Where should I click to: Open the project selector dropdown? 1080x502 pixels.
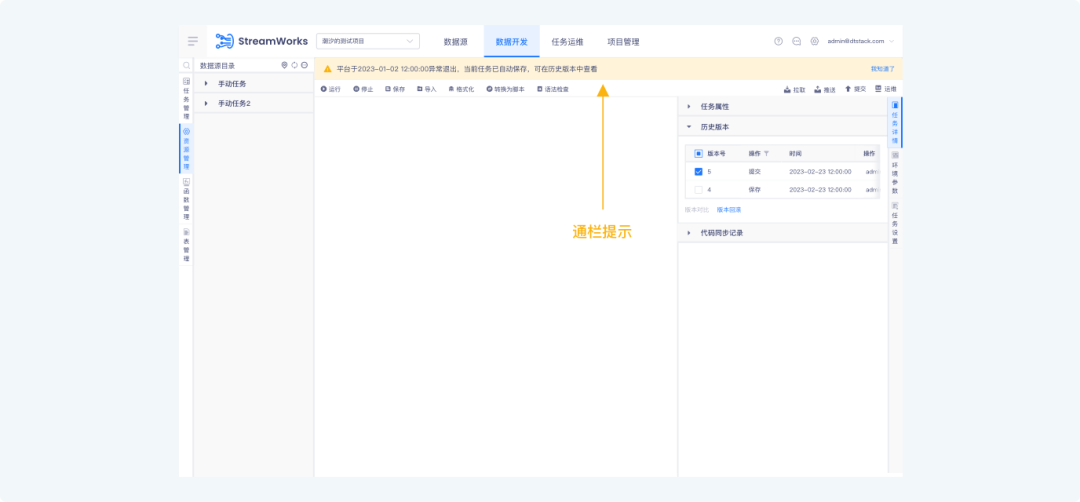pyautogui.click(x=367, y=41)
